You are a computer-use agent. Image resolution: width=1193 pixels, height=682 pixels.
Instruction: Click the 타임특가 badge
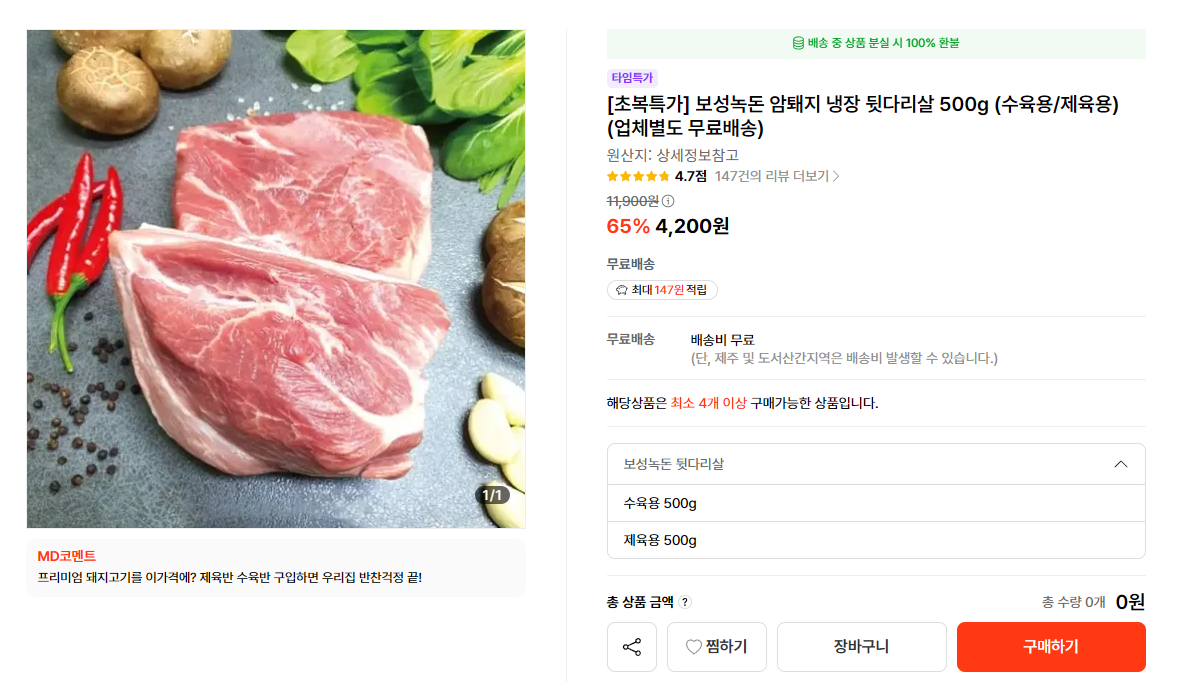[632, 78]
